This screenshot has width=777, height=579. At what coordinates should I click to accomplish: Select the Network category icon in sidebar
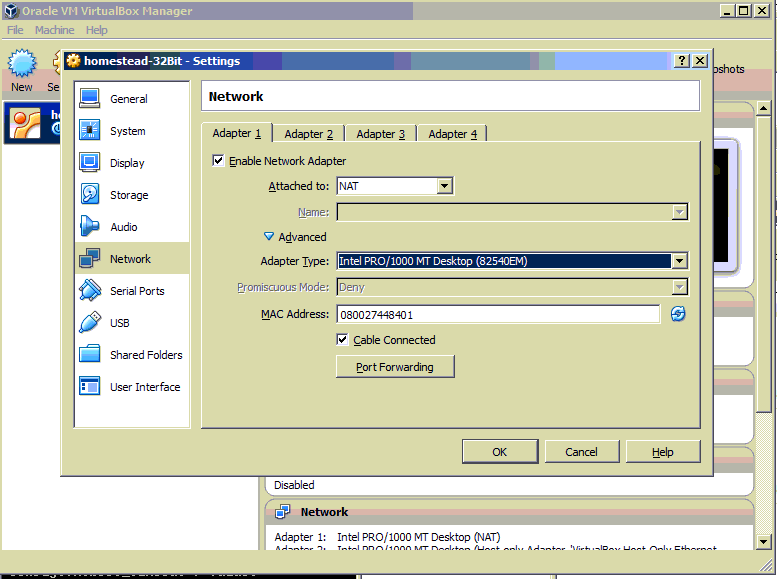tap(90, 258)
